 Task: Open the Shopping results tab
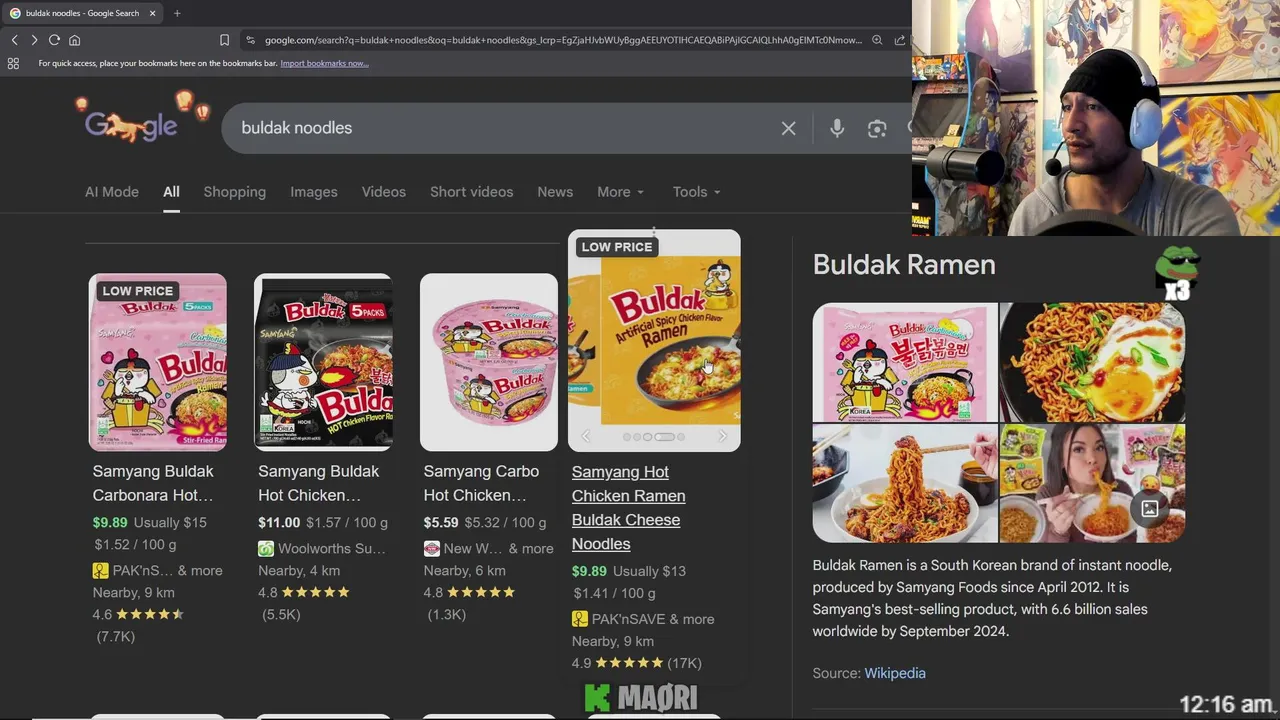[235, 192]
